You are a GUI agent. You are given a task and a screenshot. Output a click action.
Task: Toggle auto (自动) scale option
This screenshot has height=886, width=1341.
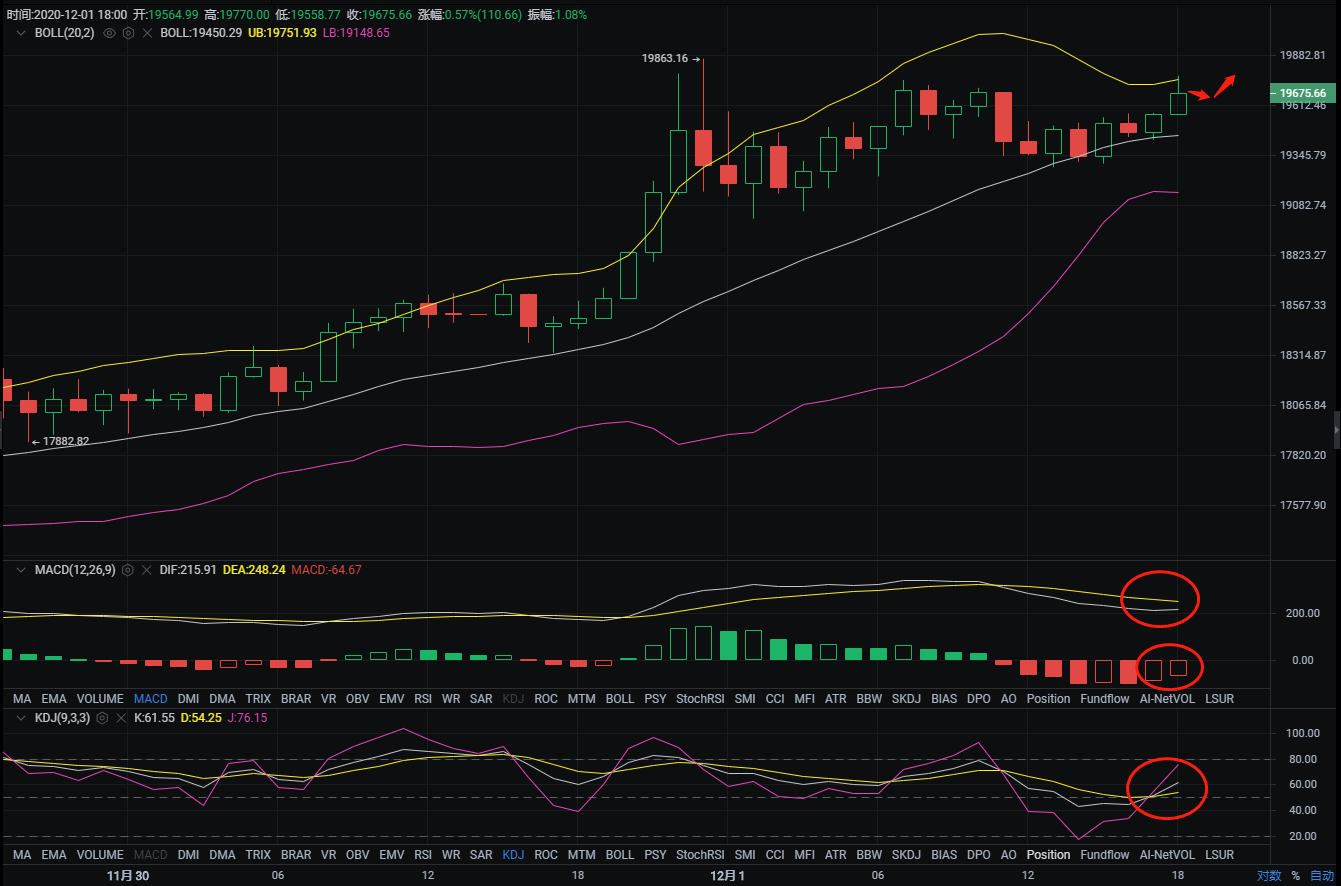click(x=1321, y=875)
